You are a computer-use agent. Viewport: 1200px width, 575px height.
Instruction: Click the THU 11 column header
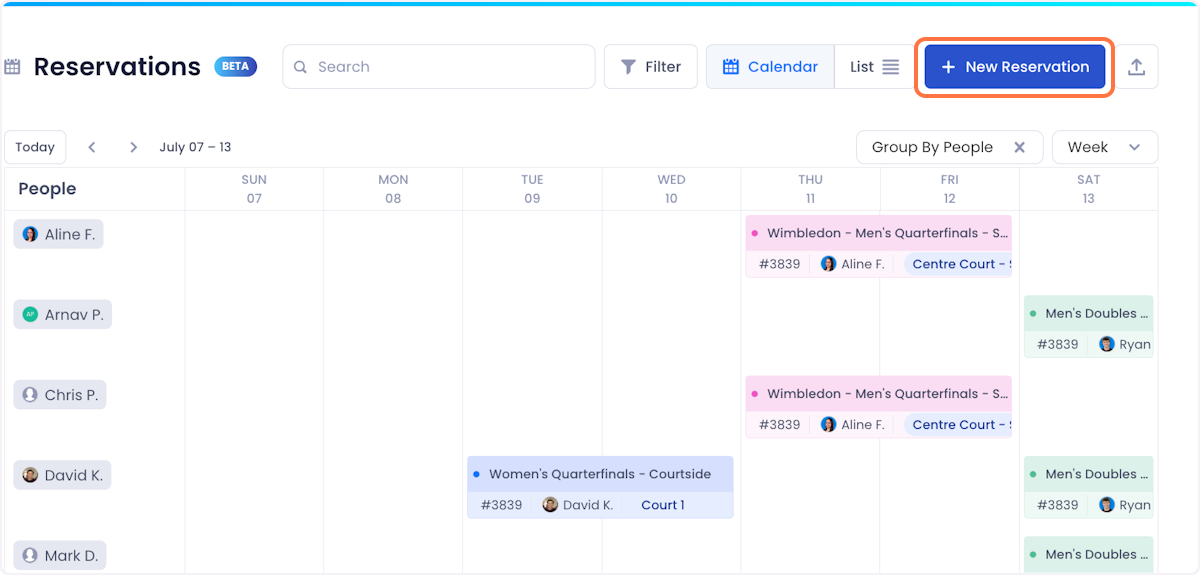click(x=810, y=189)
